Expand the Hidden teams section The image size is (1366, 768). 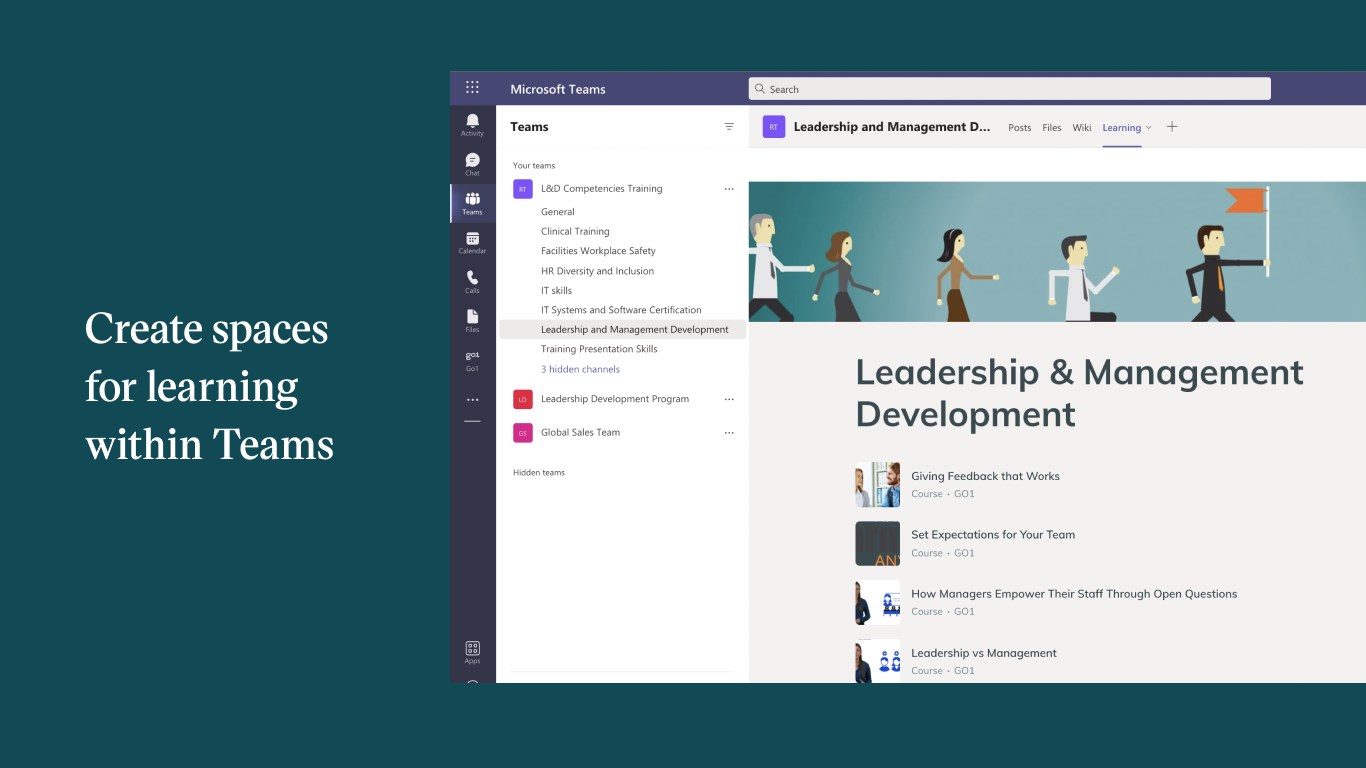tap(539, 472)
